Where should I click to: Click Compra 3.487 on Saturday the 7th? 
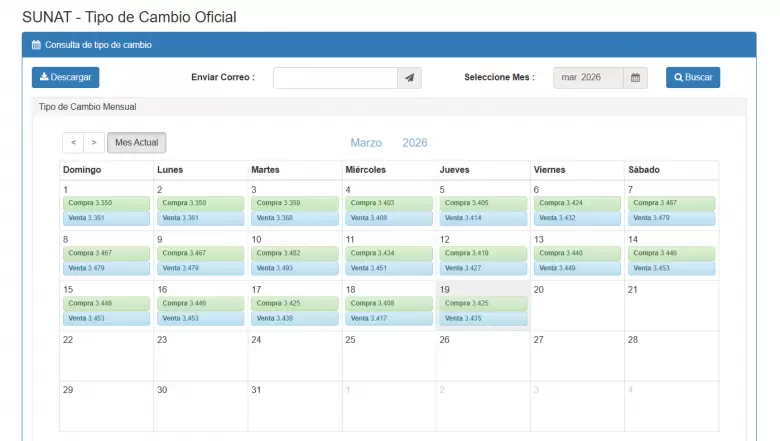[x=670, y=203]
